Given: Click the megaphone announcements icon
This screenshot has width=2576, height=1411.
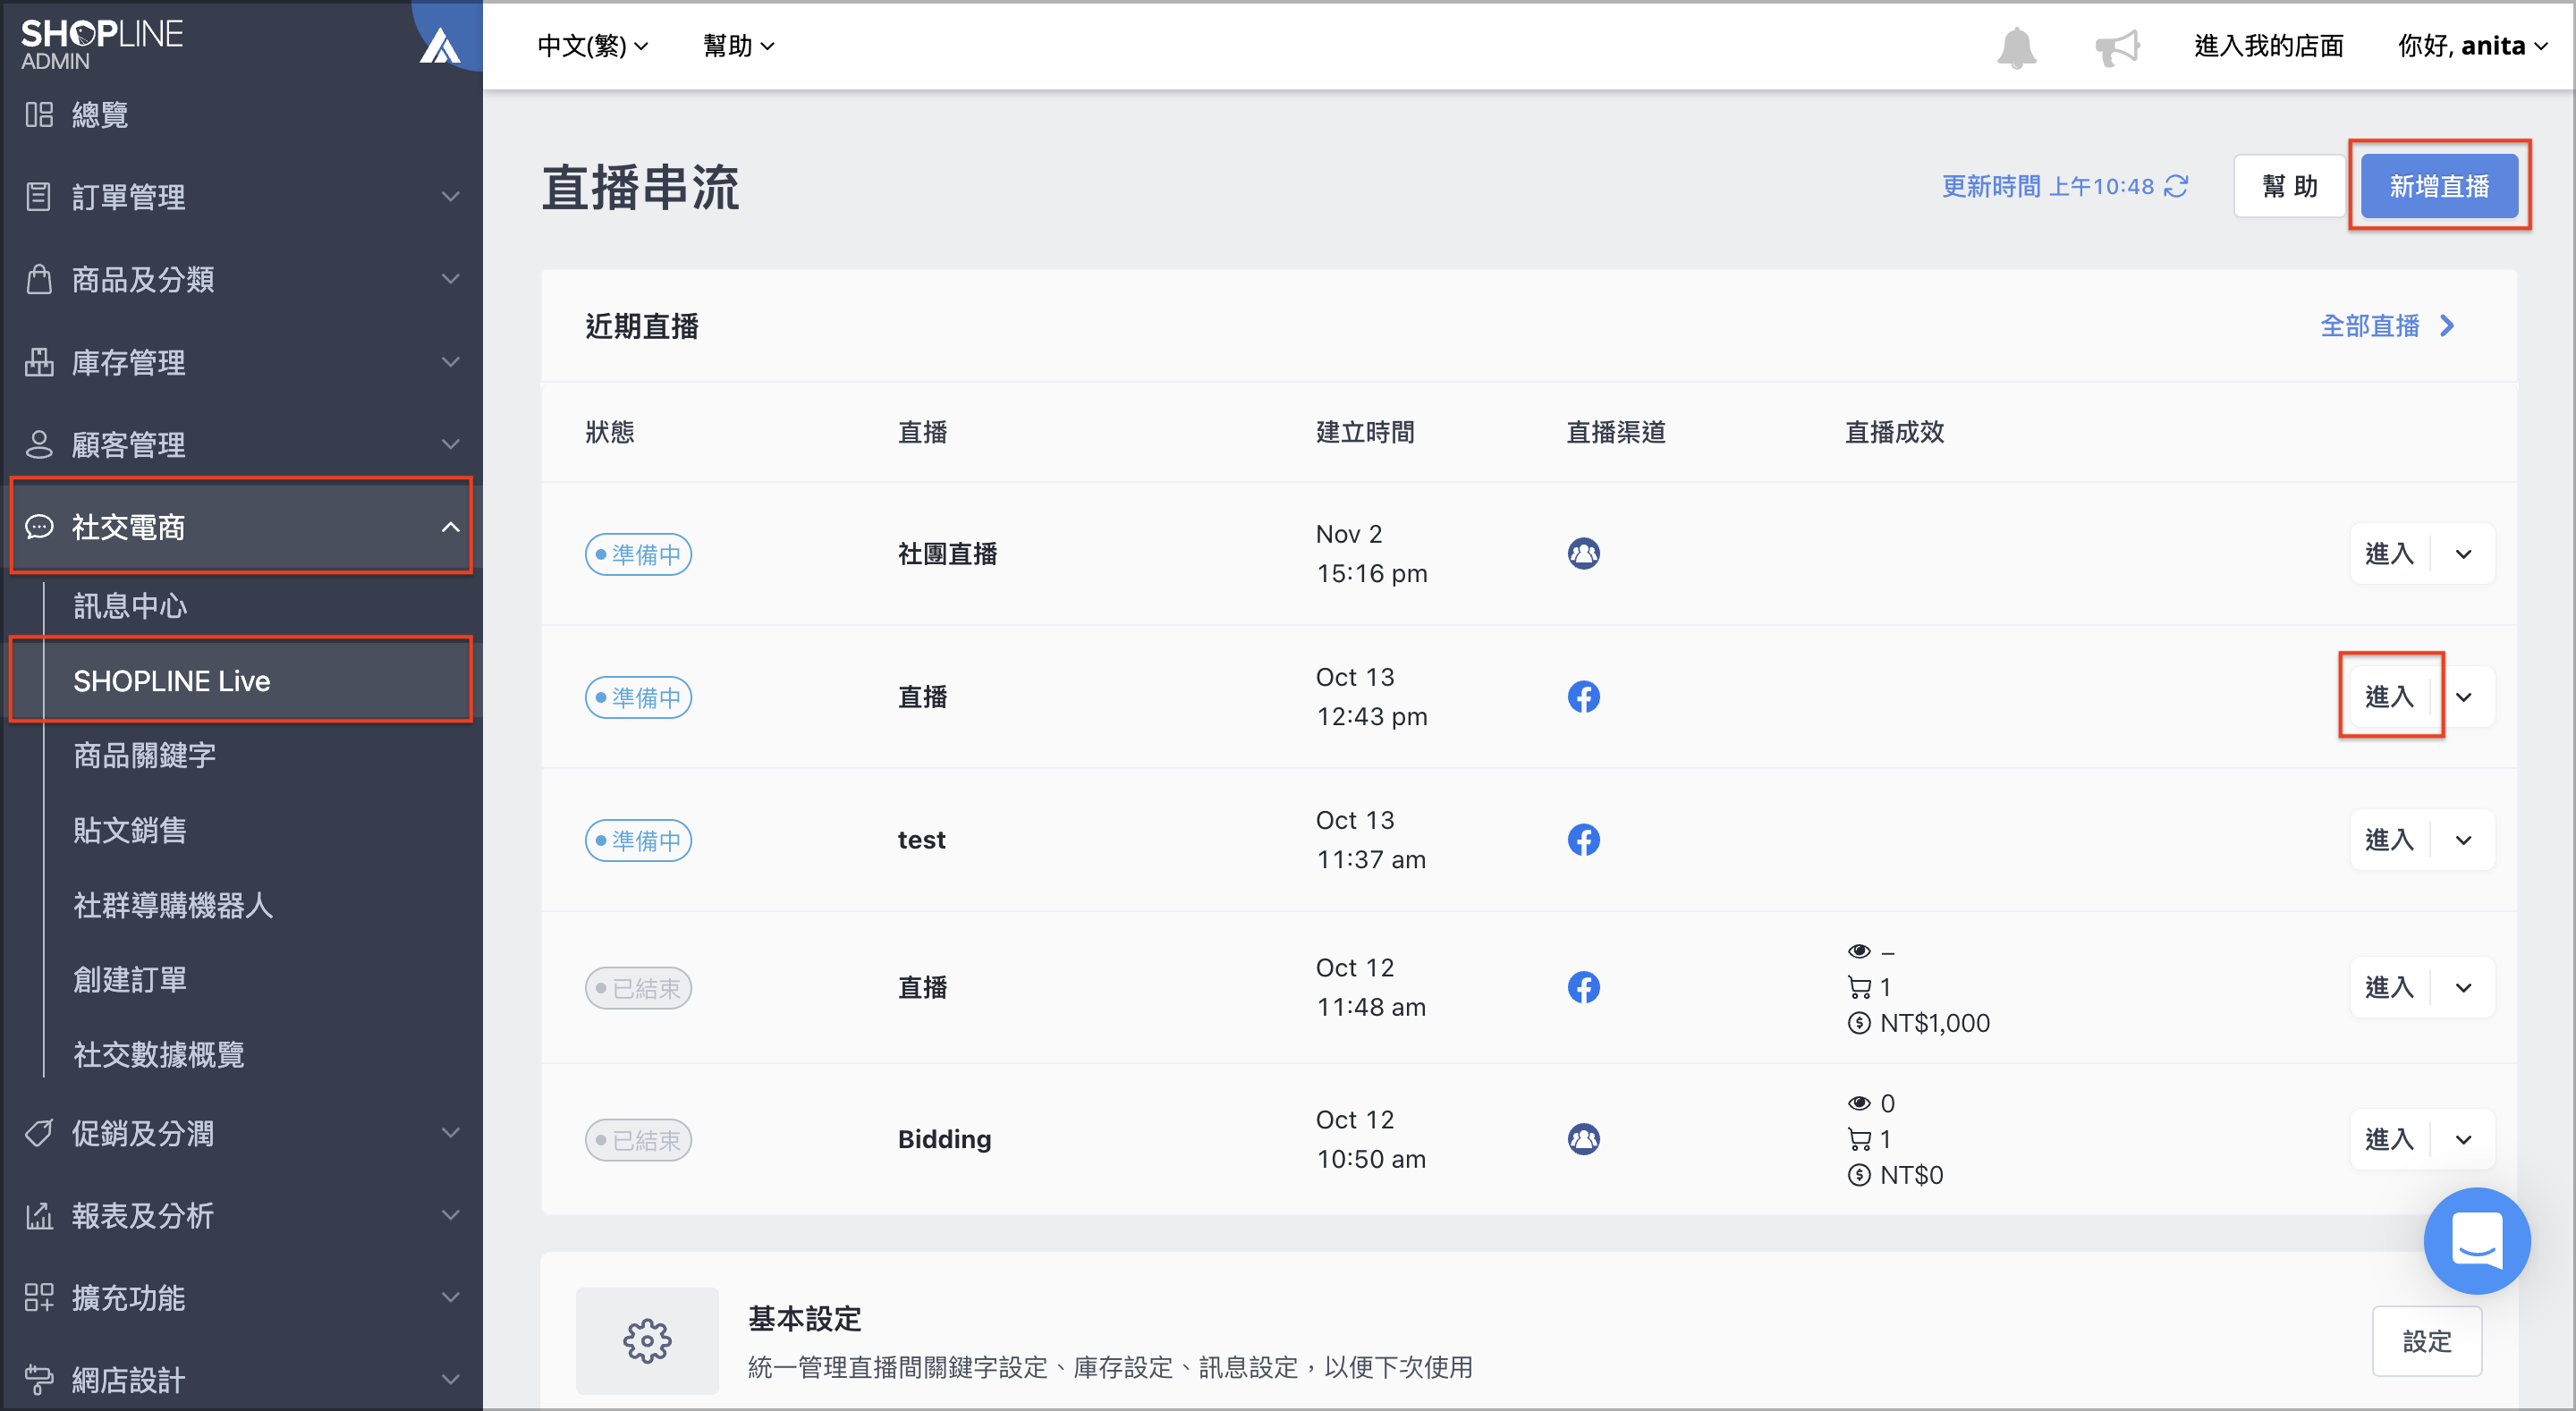Looking at the screenshot, I should [2117, 47].
